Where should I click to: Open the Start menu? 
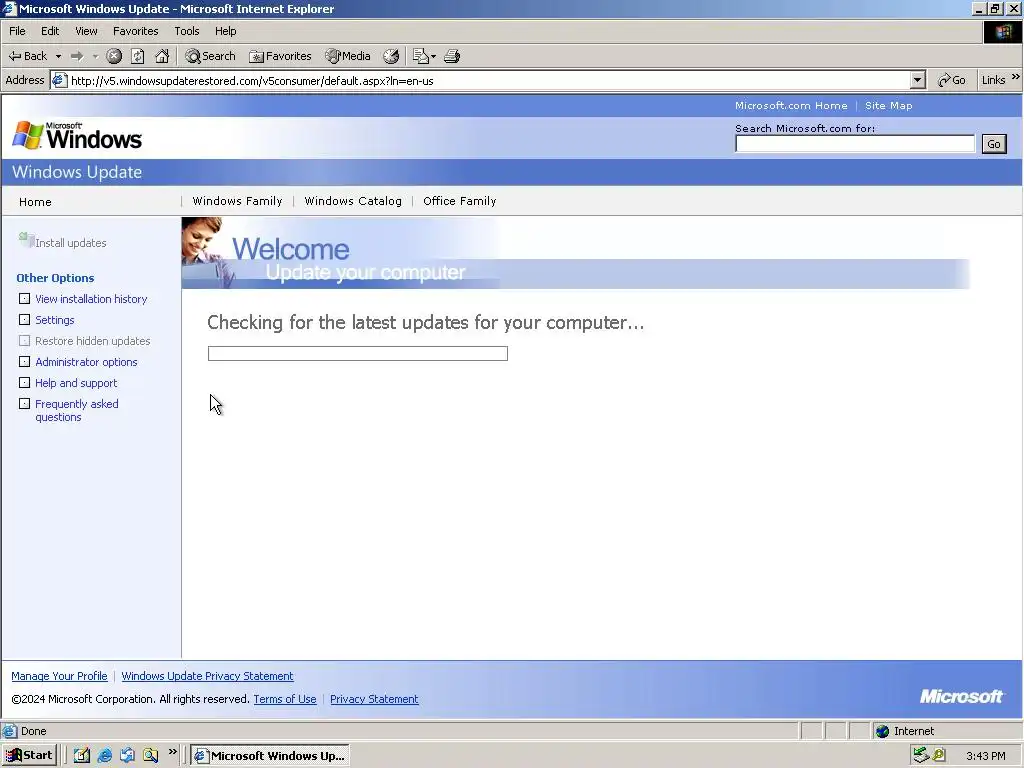tap(29, 755)
